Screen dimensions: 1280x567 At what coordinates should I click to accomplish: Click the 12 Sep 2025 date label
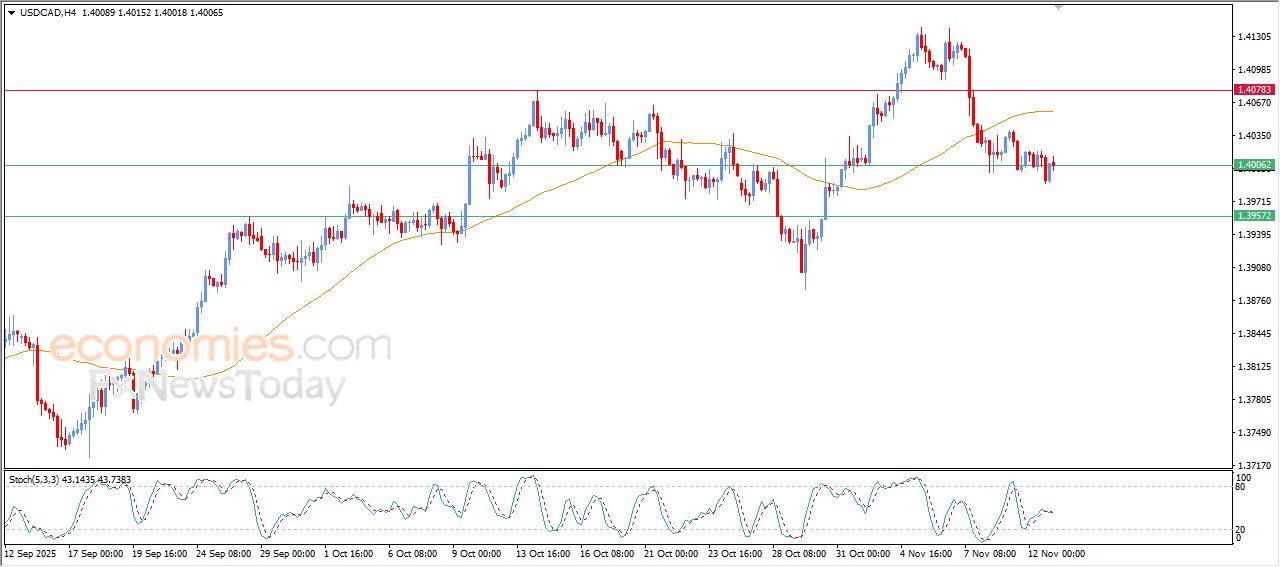pyautogui.click(x=31, y=553)
